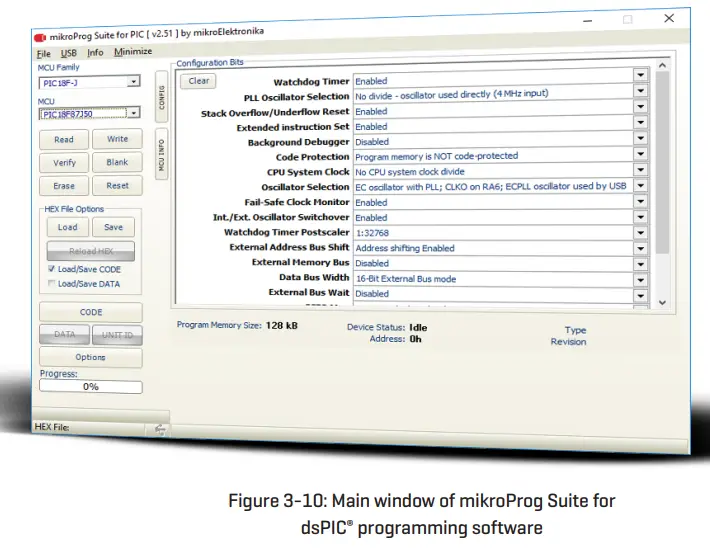Expand the PLL Oscillator Selection dropdown arrow
Screen dimensions: 710x553
pos(641,91)
